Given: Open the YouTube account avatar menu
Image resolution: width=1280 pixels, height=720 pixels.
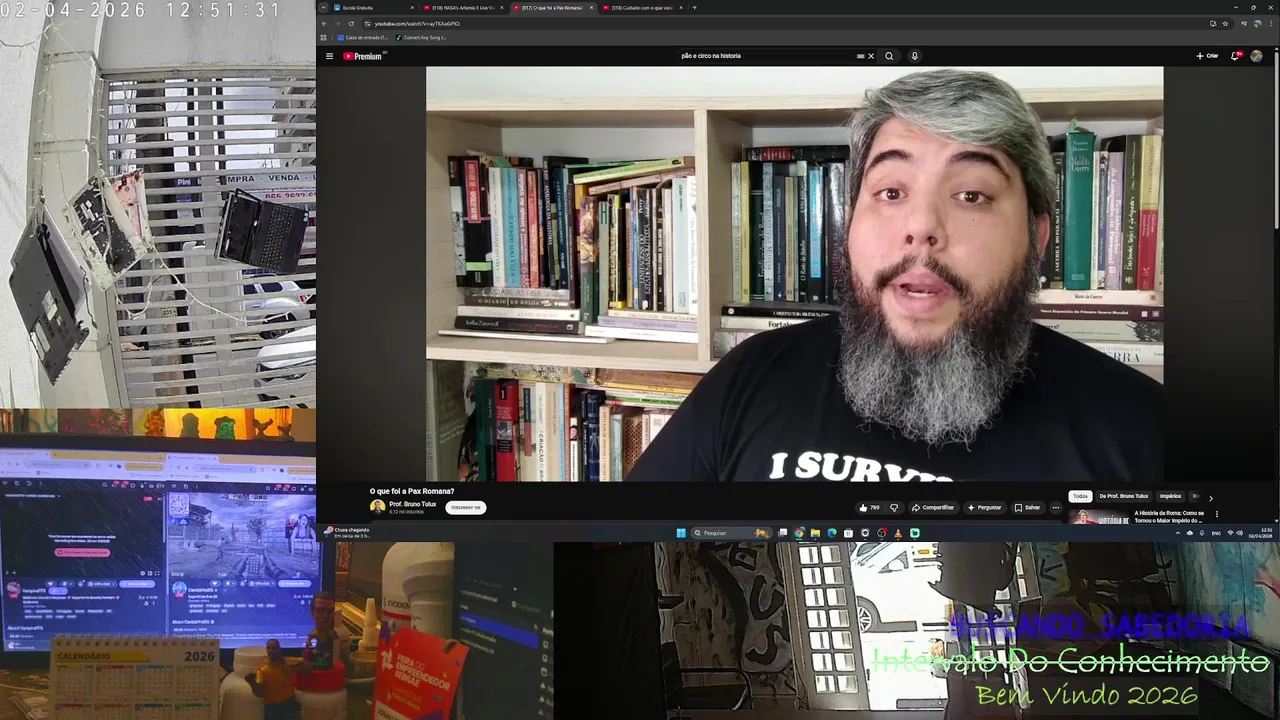Looking at the screenshot, I should click(x=1257, y=56).
